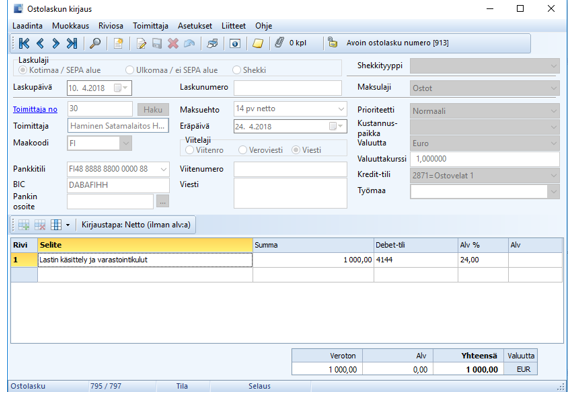Expand the Työmaa dropdown

[553, 192]
